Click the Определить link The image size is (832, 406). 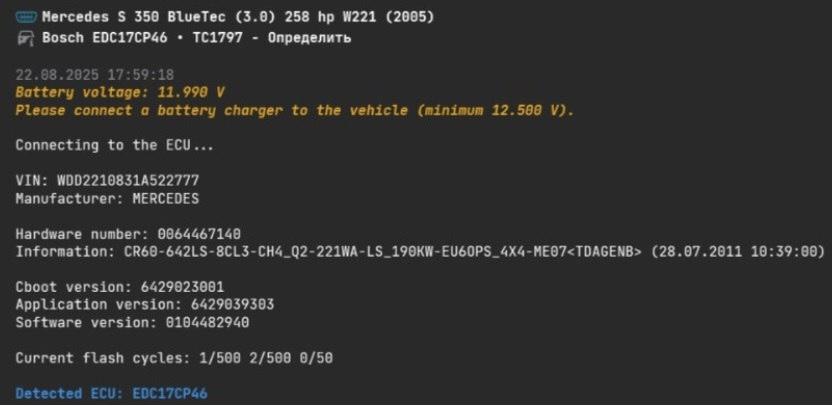tap(309, 38)
